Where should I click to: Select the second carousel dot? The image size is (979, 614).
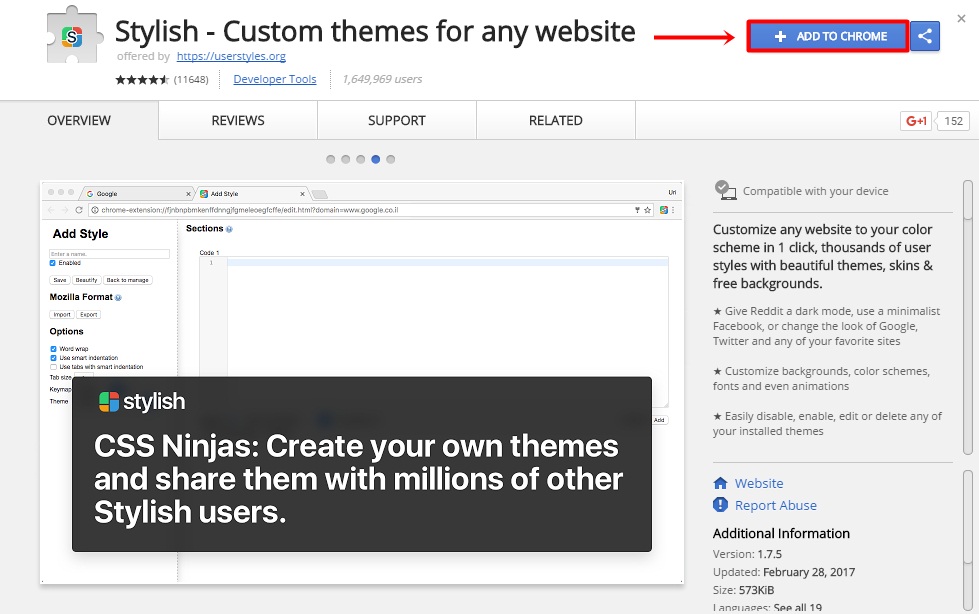click(345, 158)
